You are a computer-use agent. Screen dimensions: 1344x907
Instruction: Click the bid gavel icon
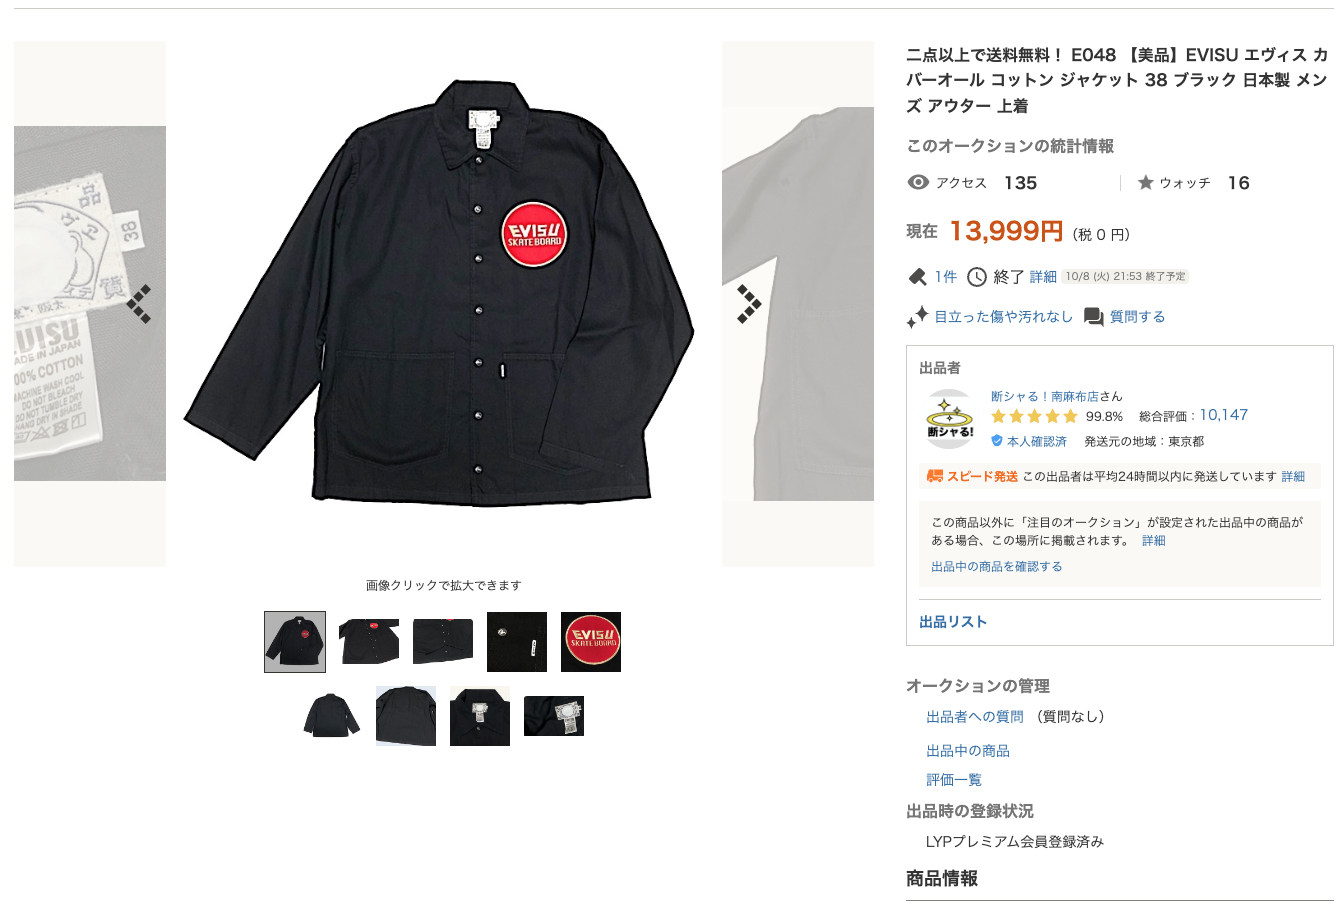click(x=917, y=277)
